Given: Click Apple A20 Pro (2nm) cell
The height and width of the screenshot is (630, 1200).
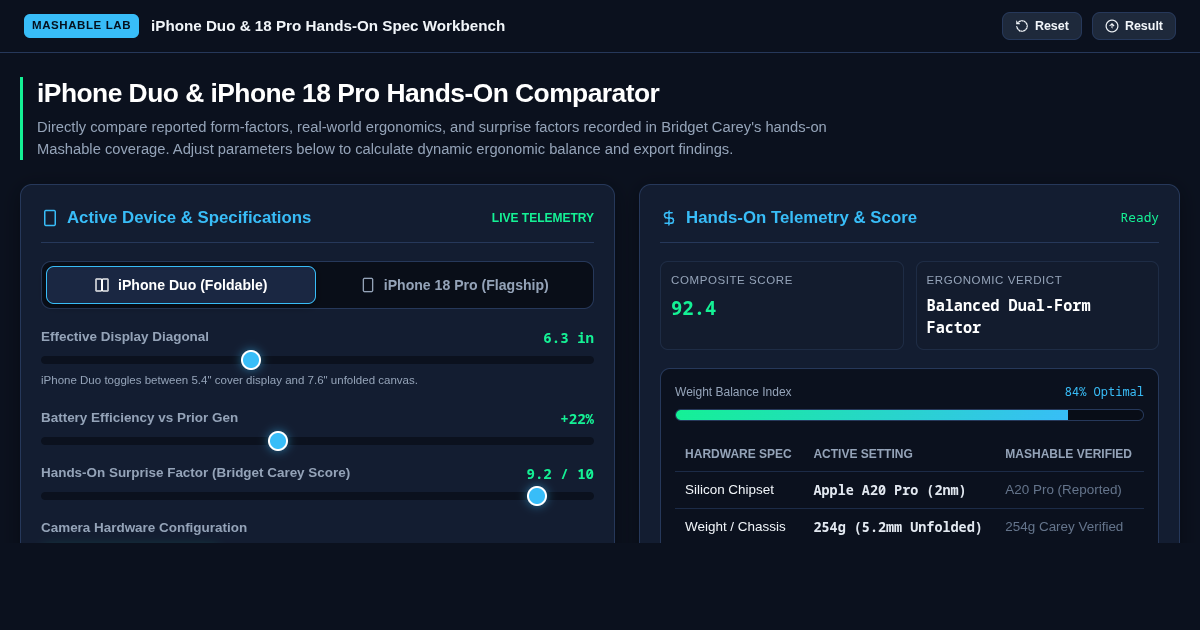Looking at the screenshot, I should pyautogui.click(x=889, y=490).
